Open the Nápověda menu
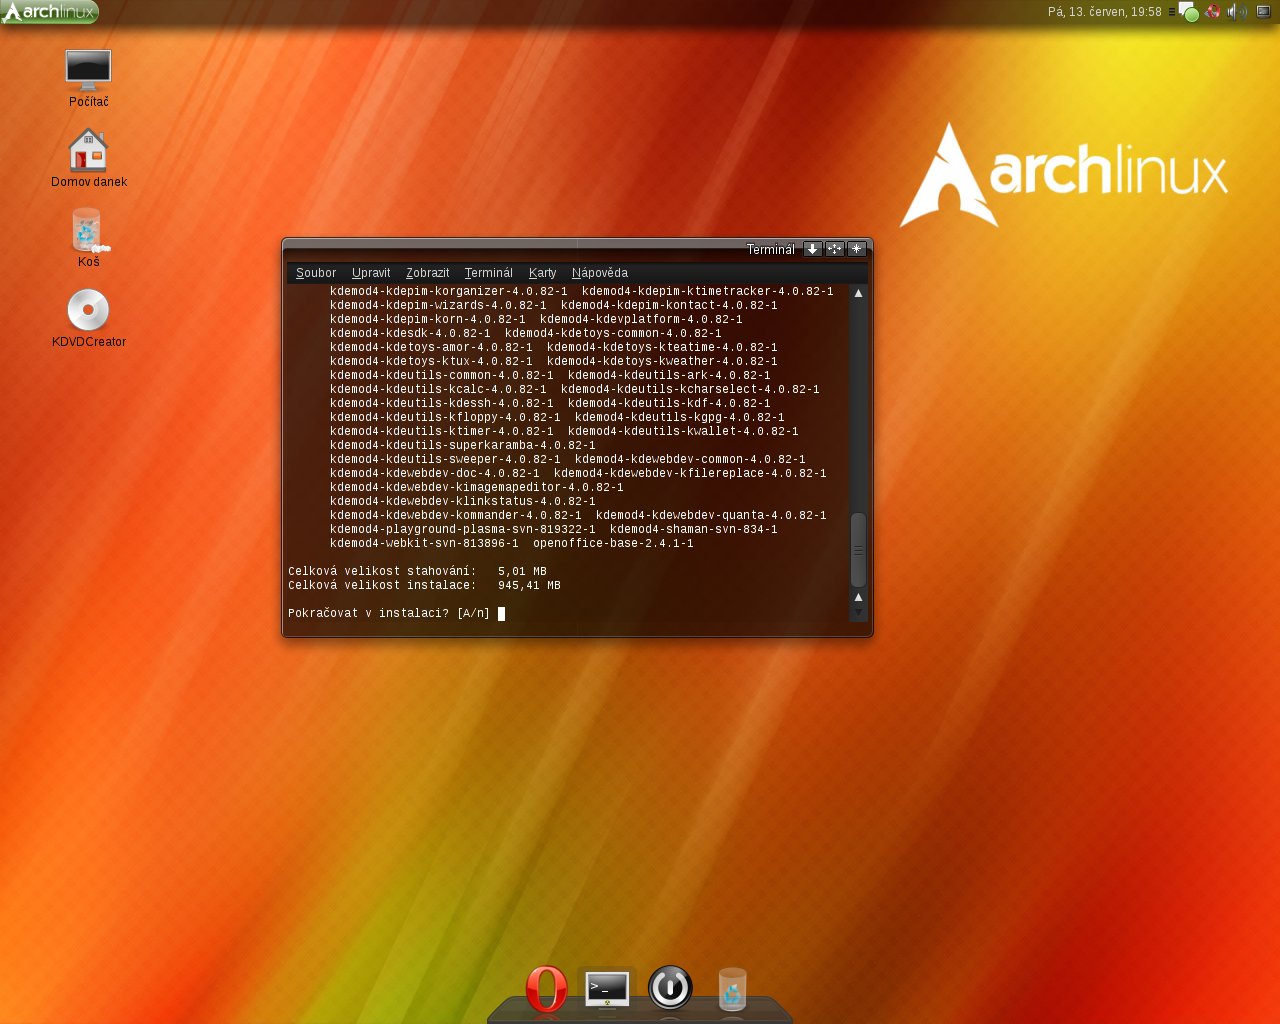The image size is (1280, 1024). (x=600, y=273)
